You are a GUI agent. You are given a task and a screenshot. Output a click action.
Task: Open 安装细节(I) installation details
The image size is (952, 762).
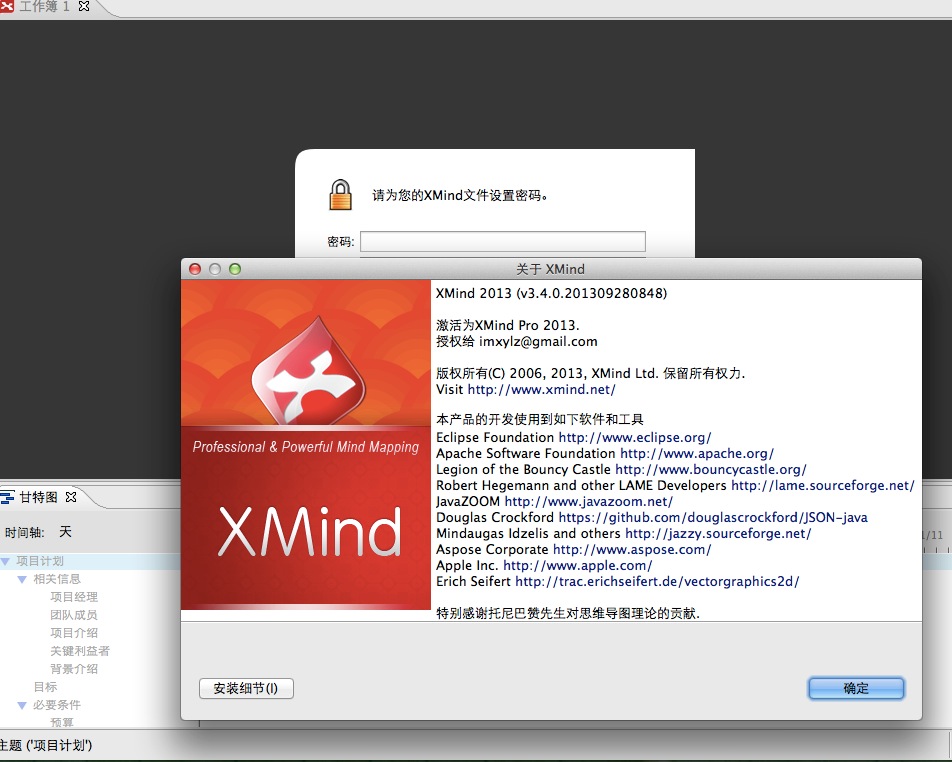coord(246,688)
